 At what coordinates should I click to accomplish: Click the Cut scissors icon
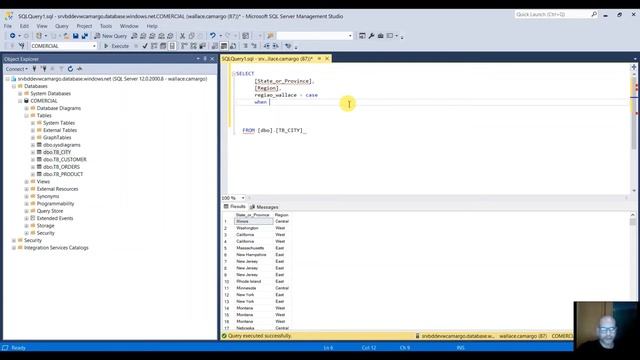182,36
